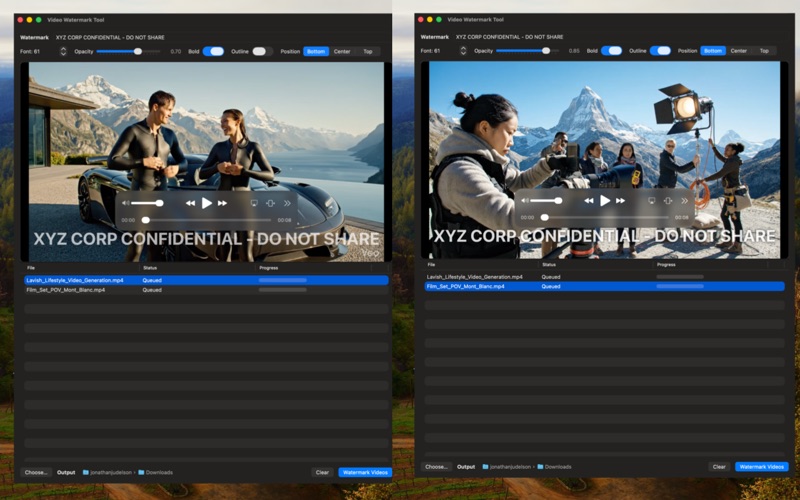
Task: Click picture-in-picture icon in film set player
Action: pyautogui.click(x=668, y=201)
